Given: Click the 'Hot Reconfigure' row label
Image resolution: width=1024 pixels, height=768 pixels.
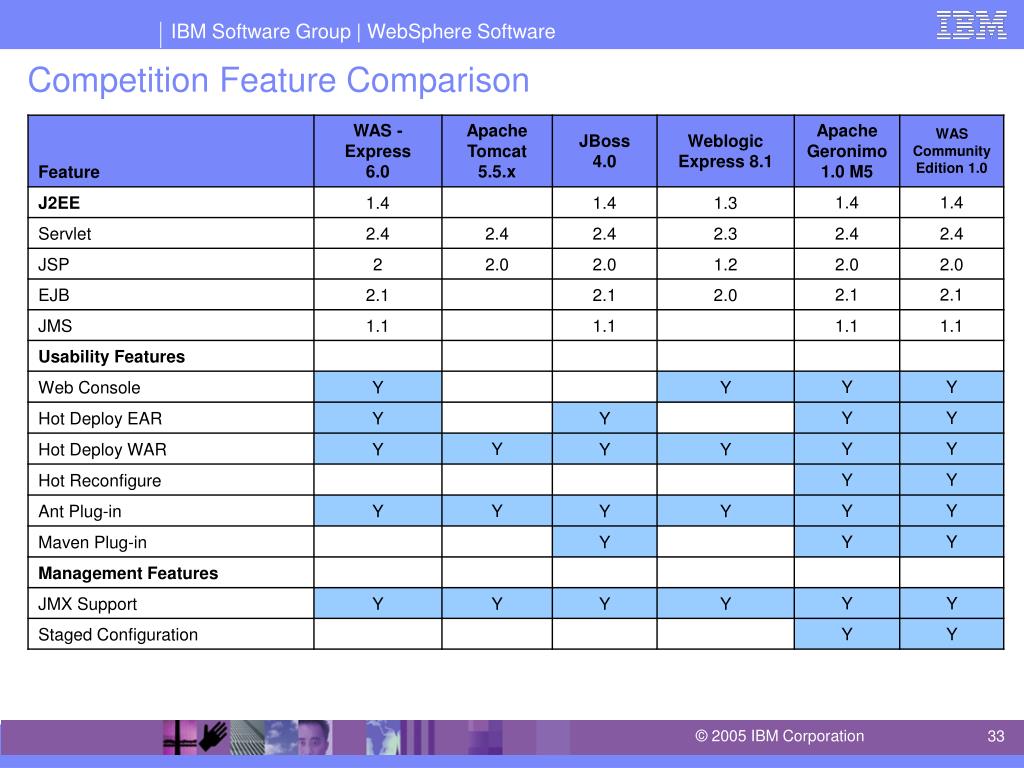Looking at the screenshot, I should (100, 481).
